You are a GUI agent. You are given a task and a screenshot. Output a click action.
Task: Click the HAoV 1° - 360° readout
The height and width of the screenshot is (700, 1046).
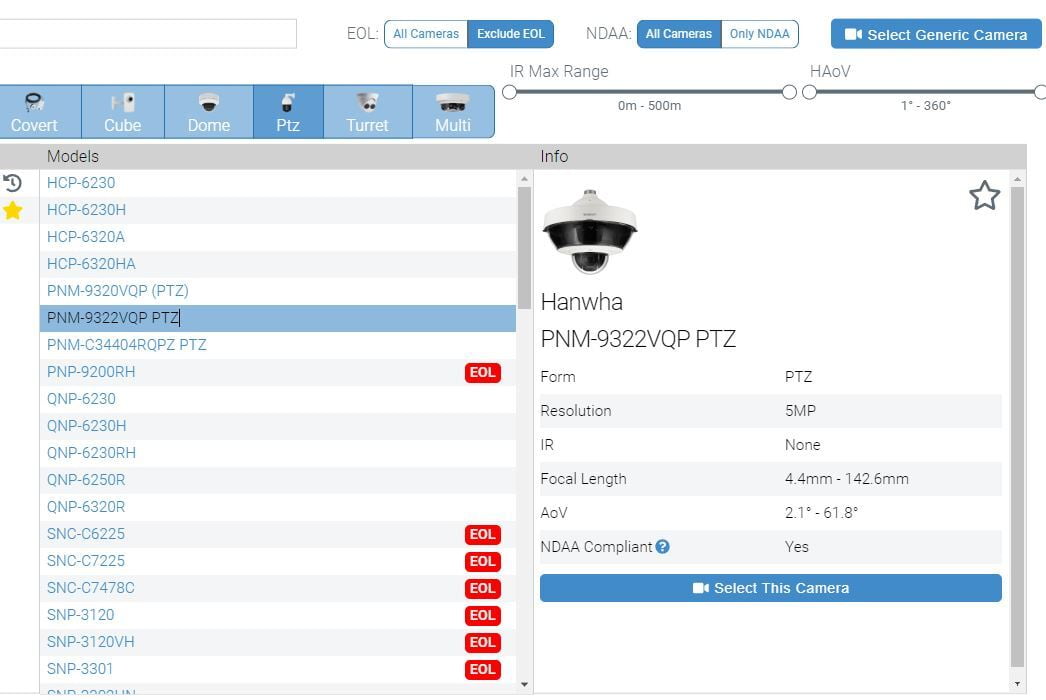pyautogui.click(x=926, y=105)
